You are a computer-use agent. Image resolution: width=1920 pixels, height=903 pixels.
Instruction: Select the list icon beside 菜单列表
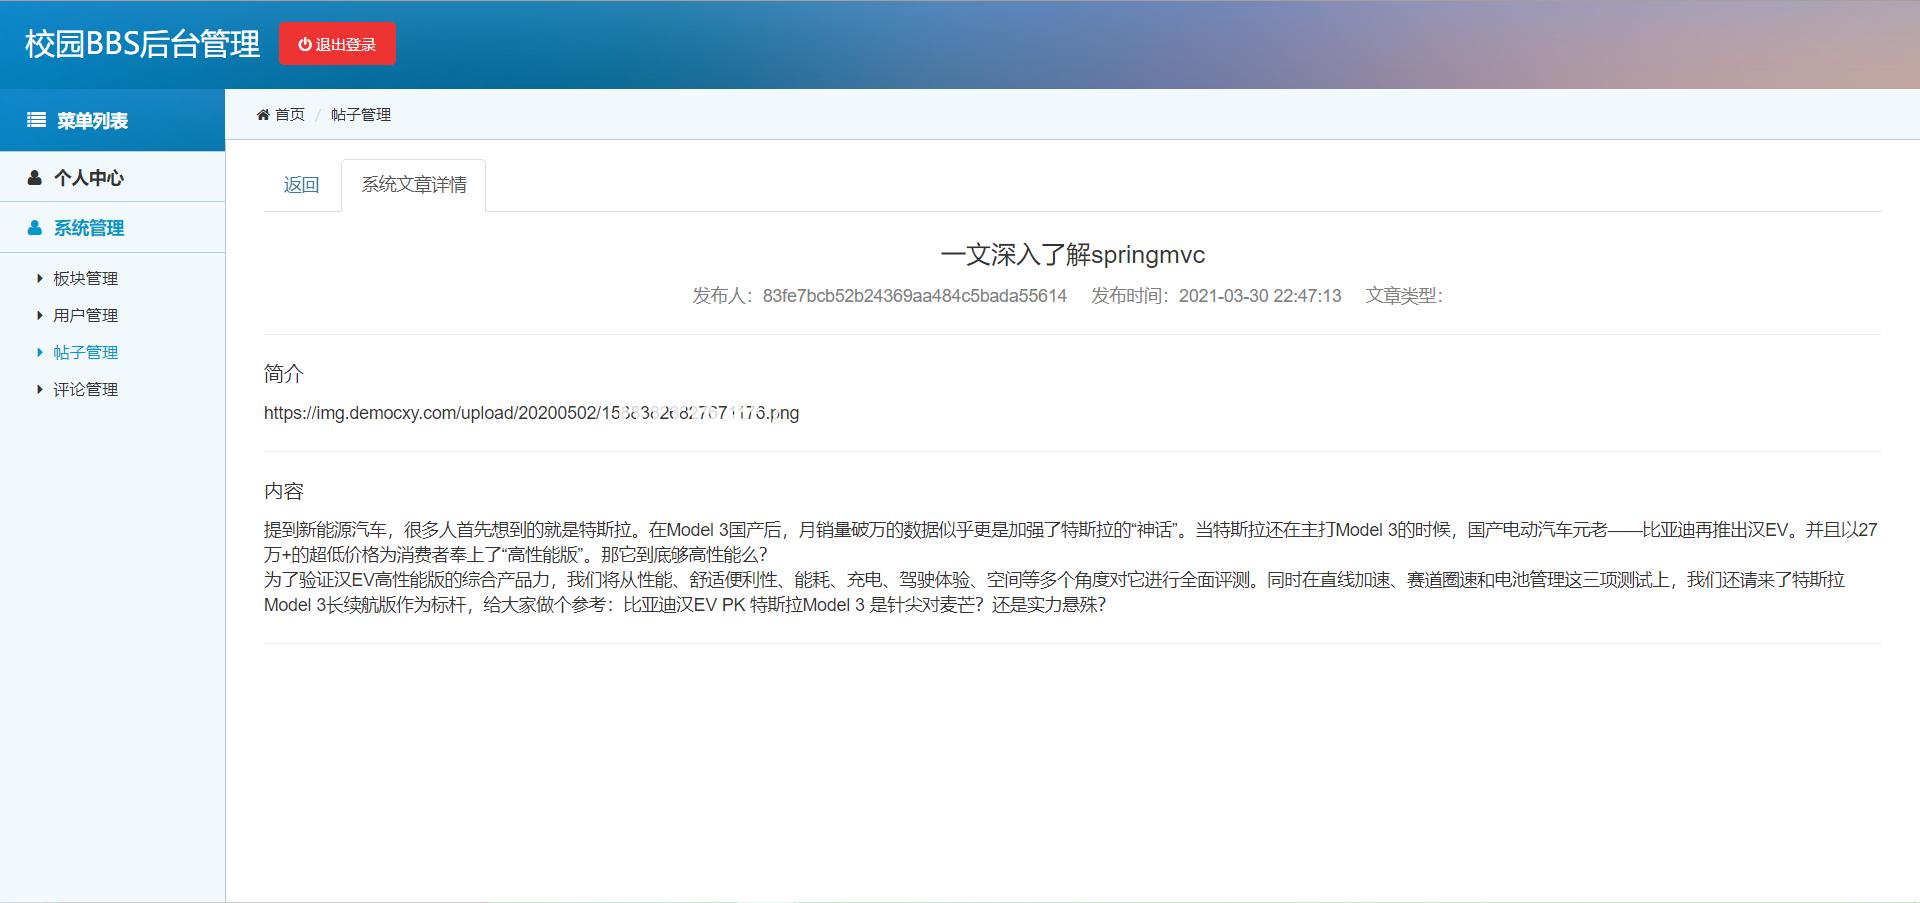click(x=36, y=119)
